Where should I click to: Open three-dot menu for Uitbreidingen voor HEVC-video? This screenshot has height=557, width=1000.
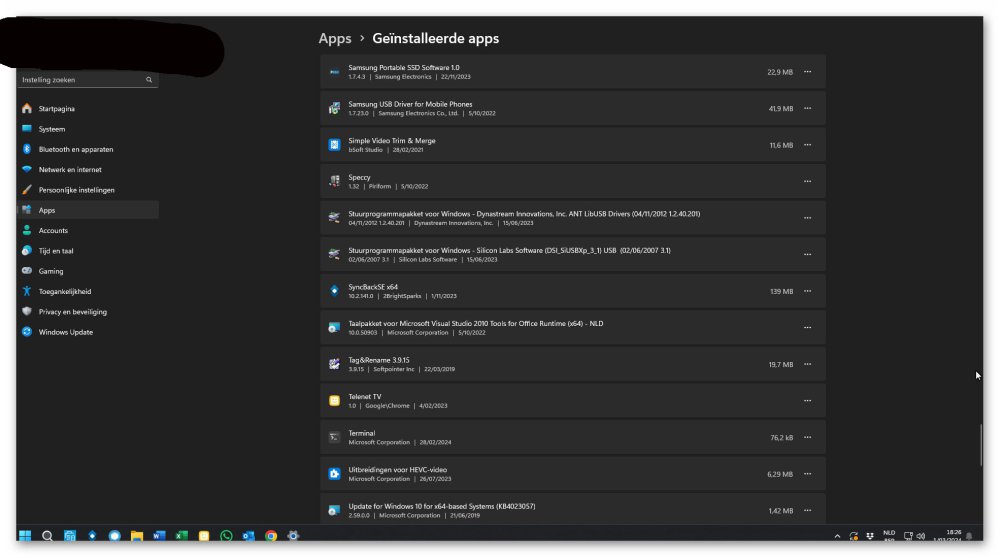[807, 474]
